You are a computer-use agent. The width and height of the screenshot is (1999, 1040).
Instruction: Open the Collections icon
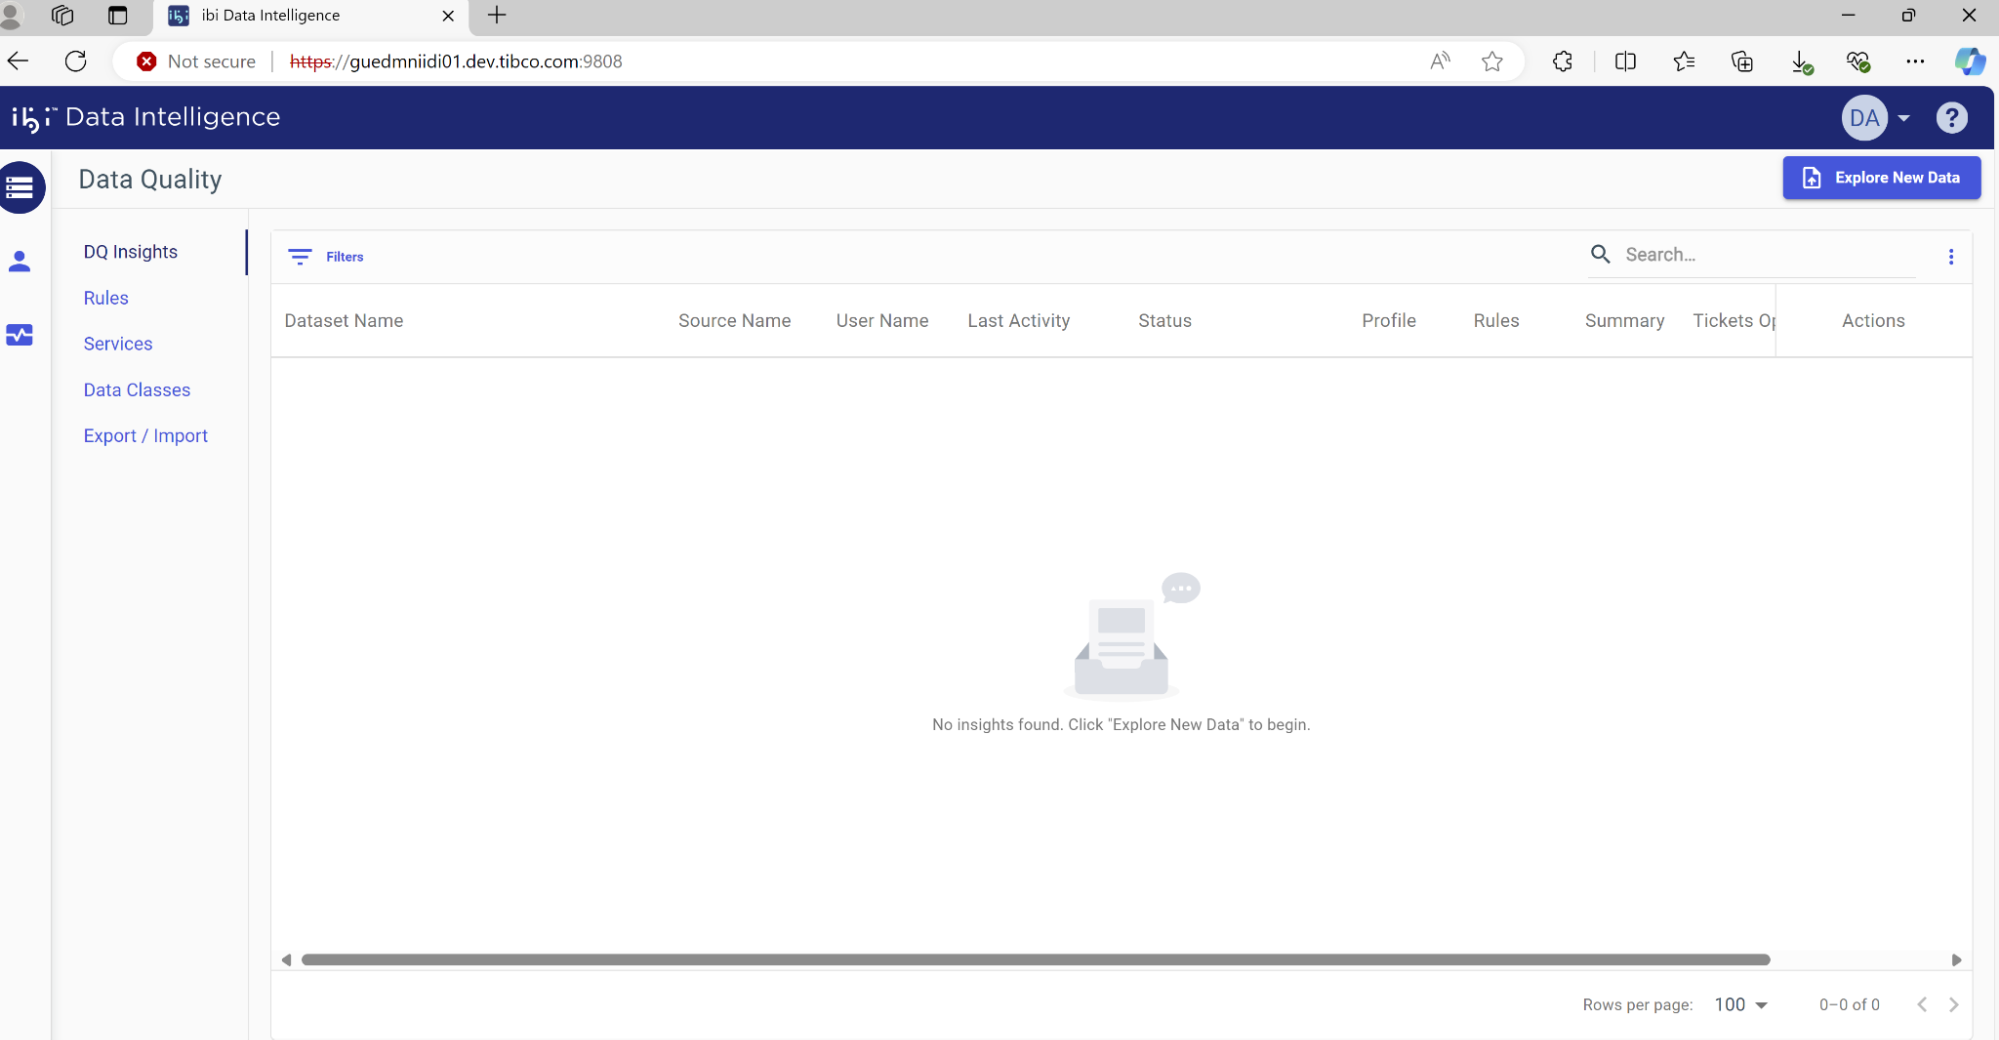(1742, 61)
